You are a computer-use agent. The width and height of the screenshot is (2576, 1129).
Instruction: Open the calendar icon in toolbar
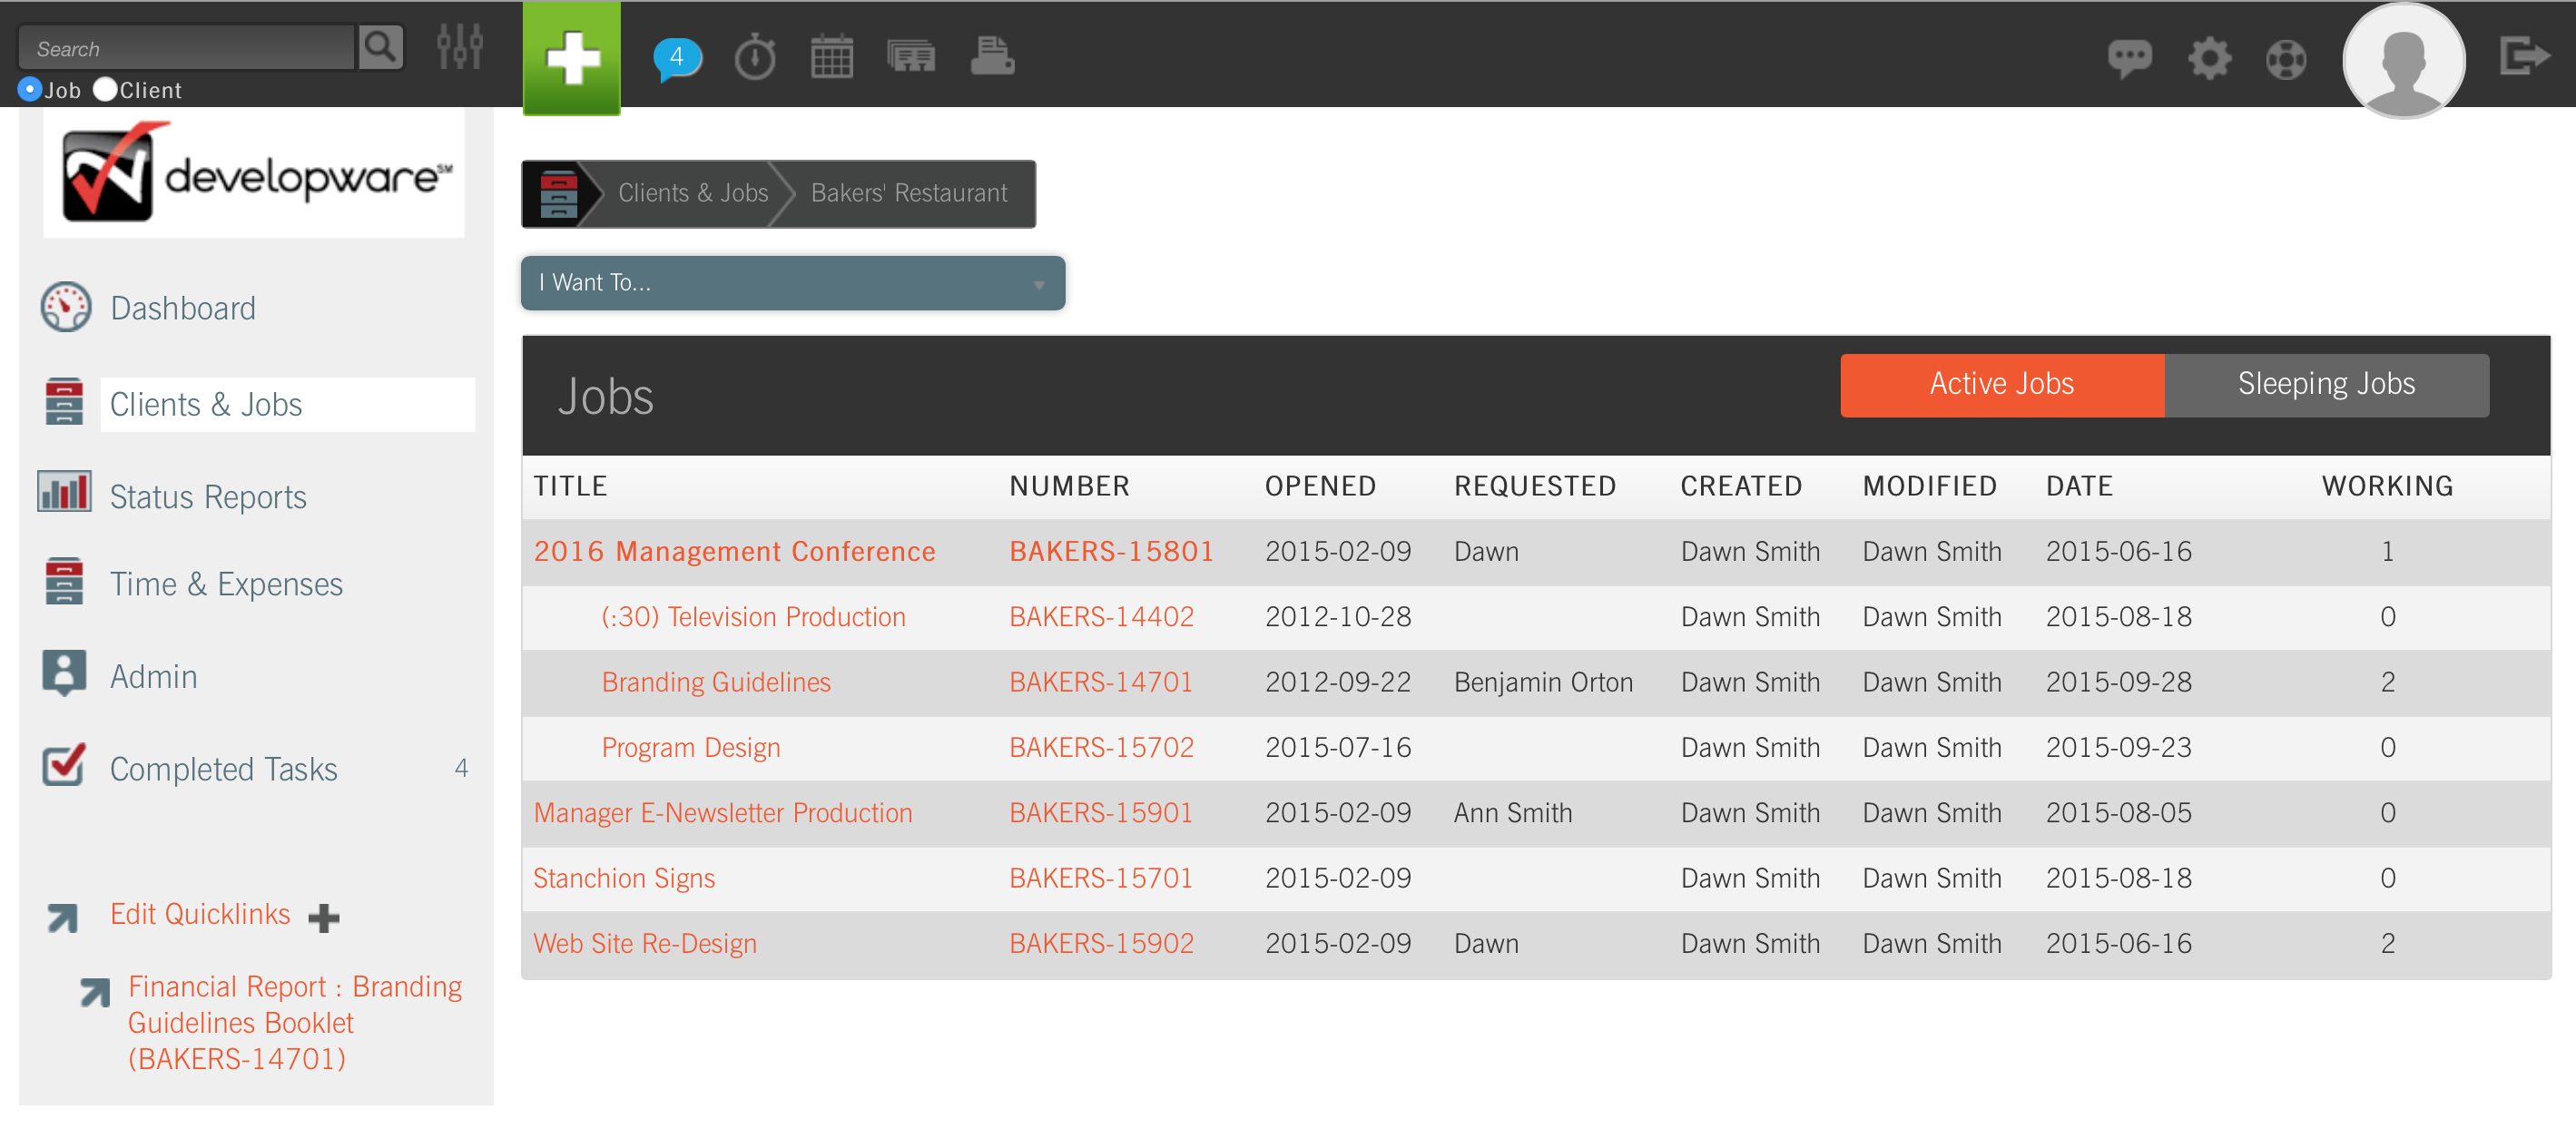click(832, 57)
